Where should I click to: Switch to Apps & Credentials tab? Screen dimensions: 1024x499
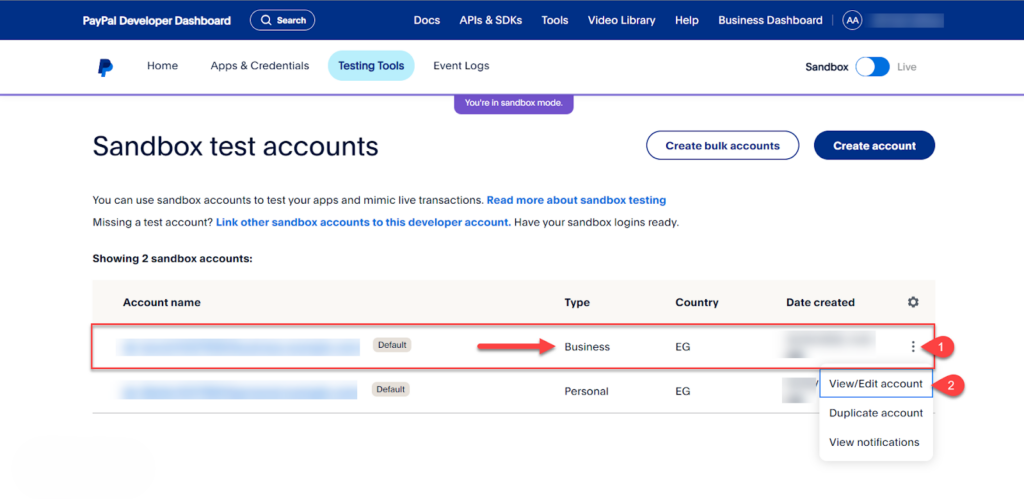click(x=259, y=66)
